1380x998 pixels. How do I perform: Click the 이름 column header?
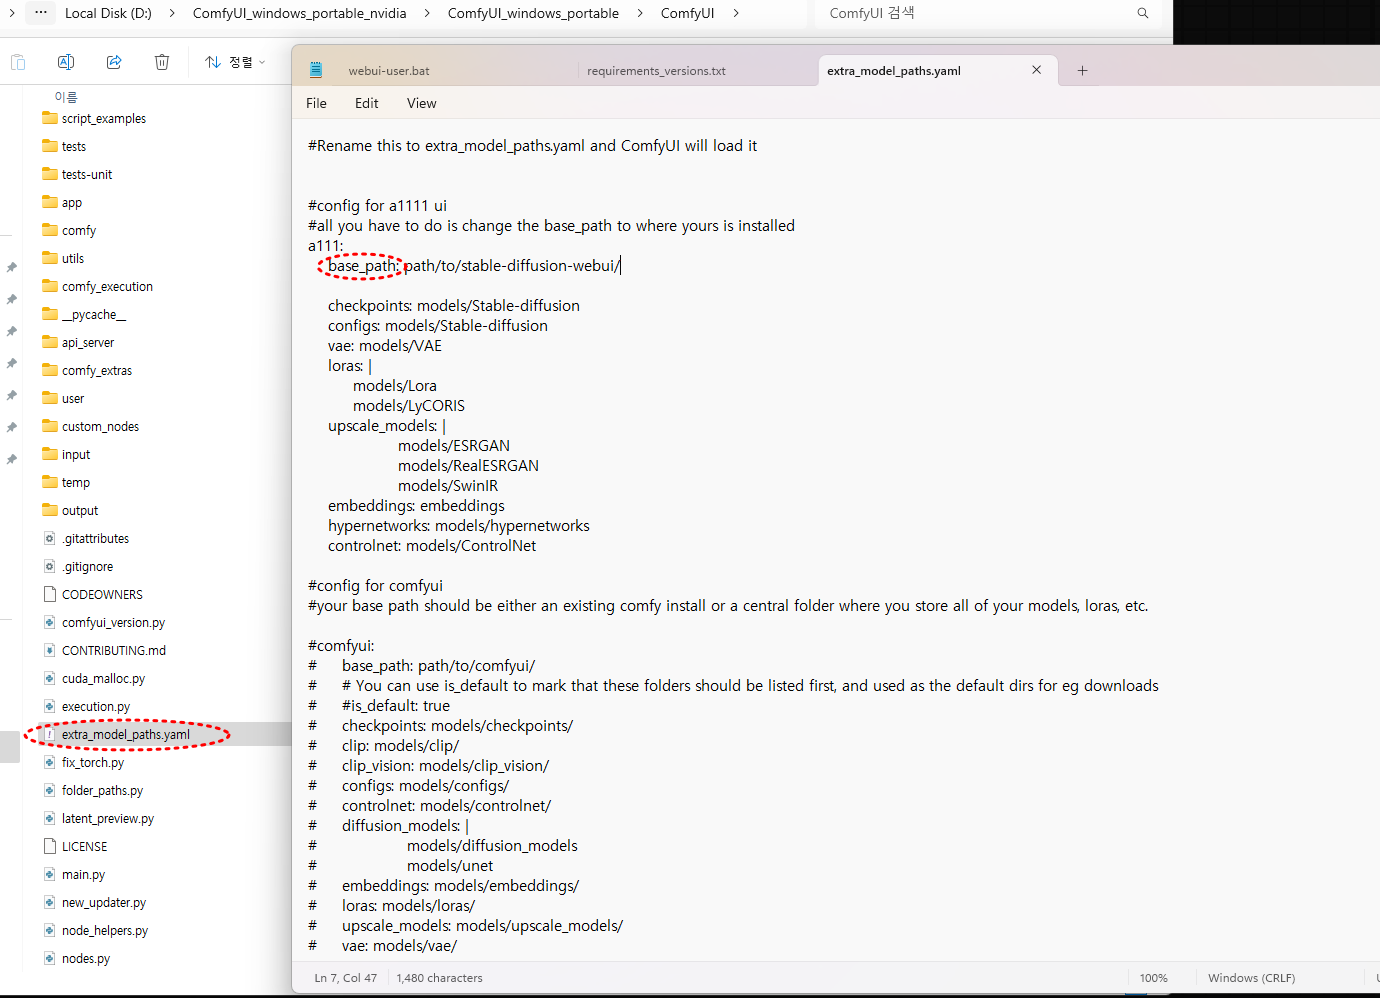pyautogui.click(x=66, y=97)
